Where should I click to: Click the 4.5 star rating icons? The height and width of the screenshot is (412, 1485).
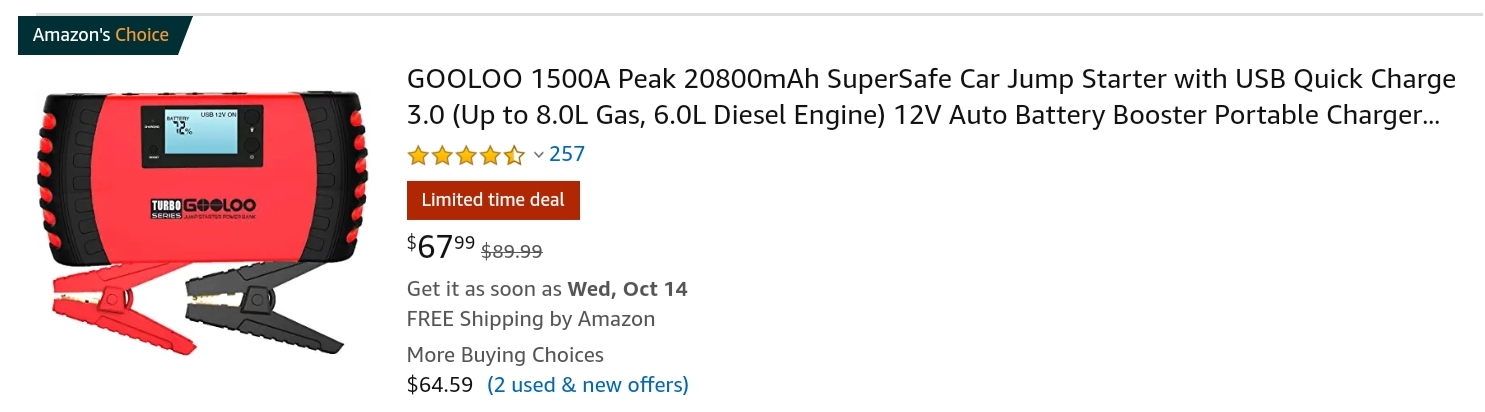(x=465, y=155)
